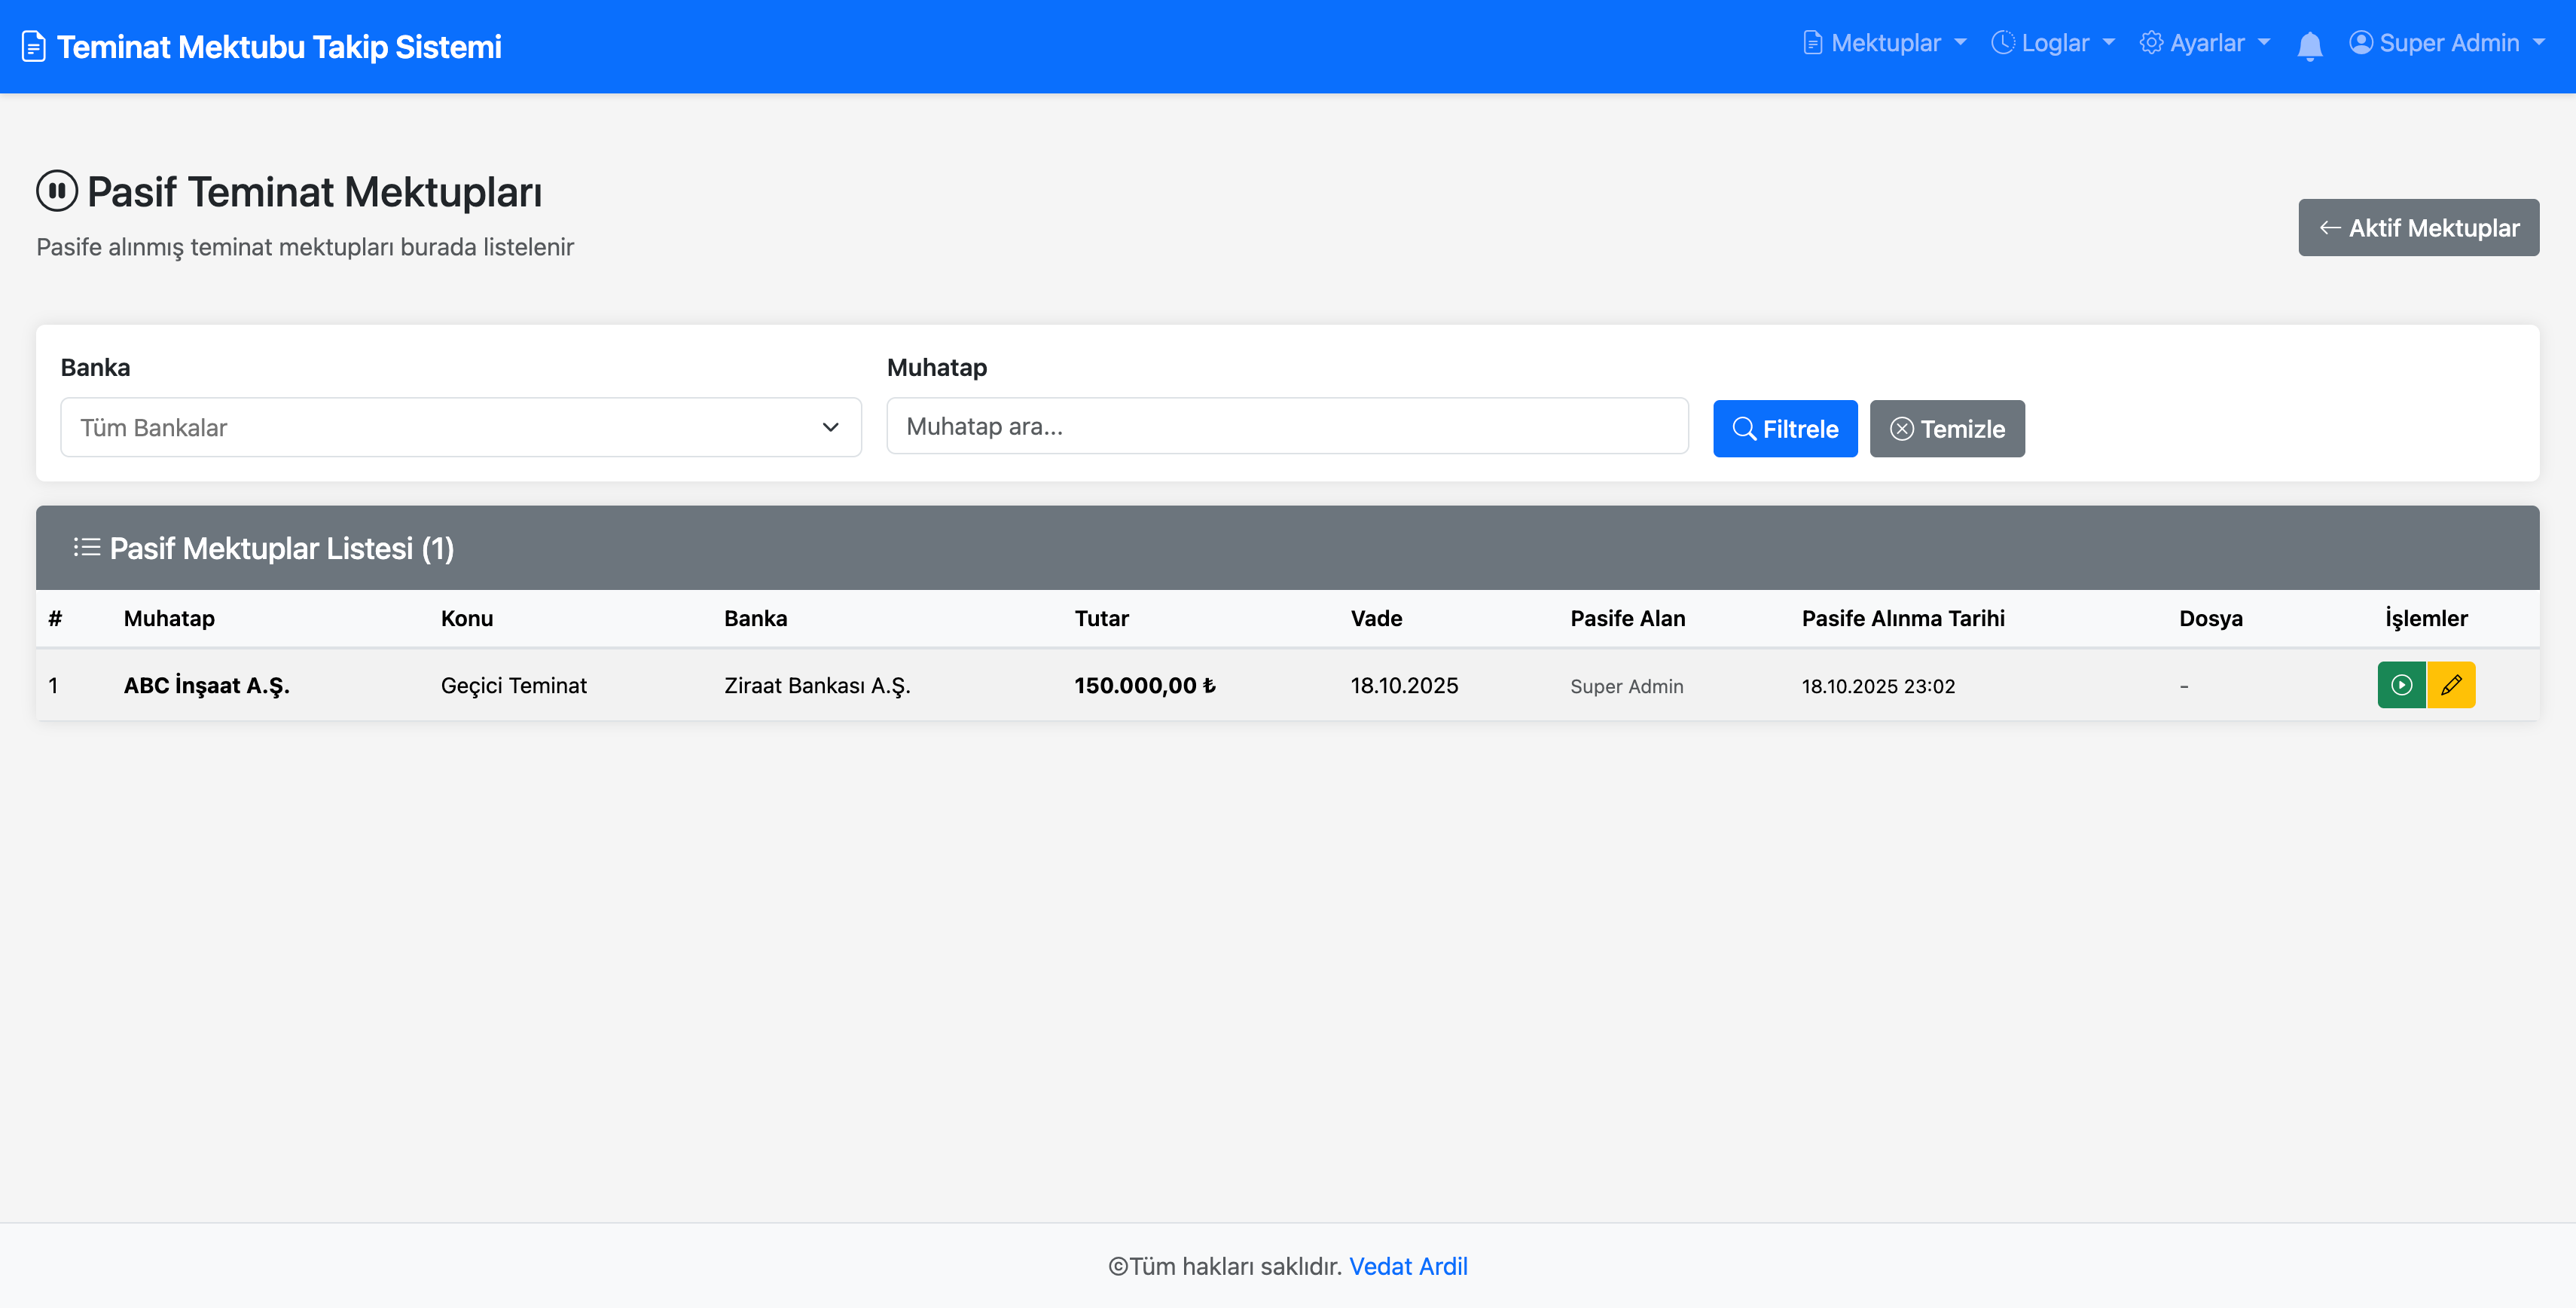
Task: Click the document logo icon in navbar
Action: coord(34,47)
